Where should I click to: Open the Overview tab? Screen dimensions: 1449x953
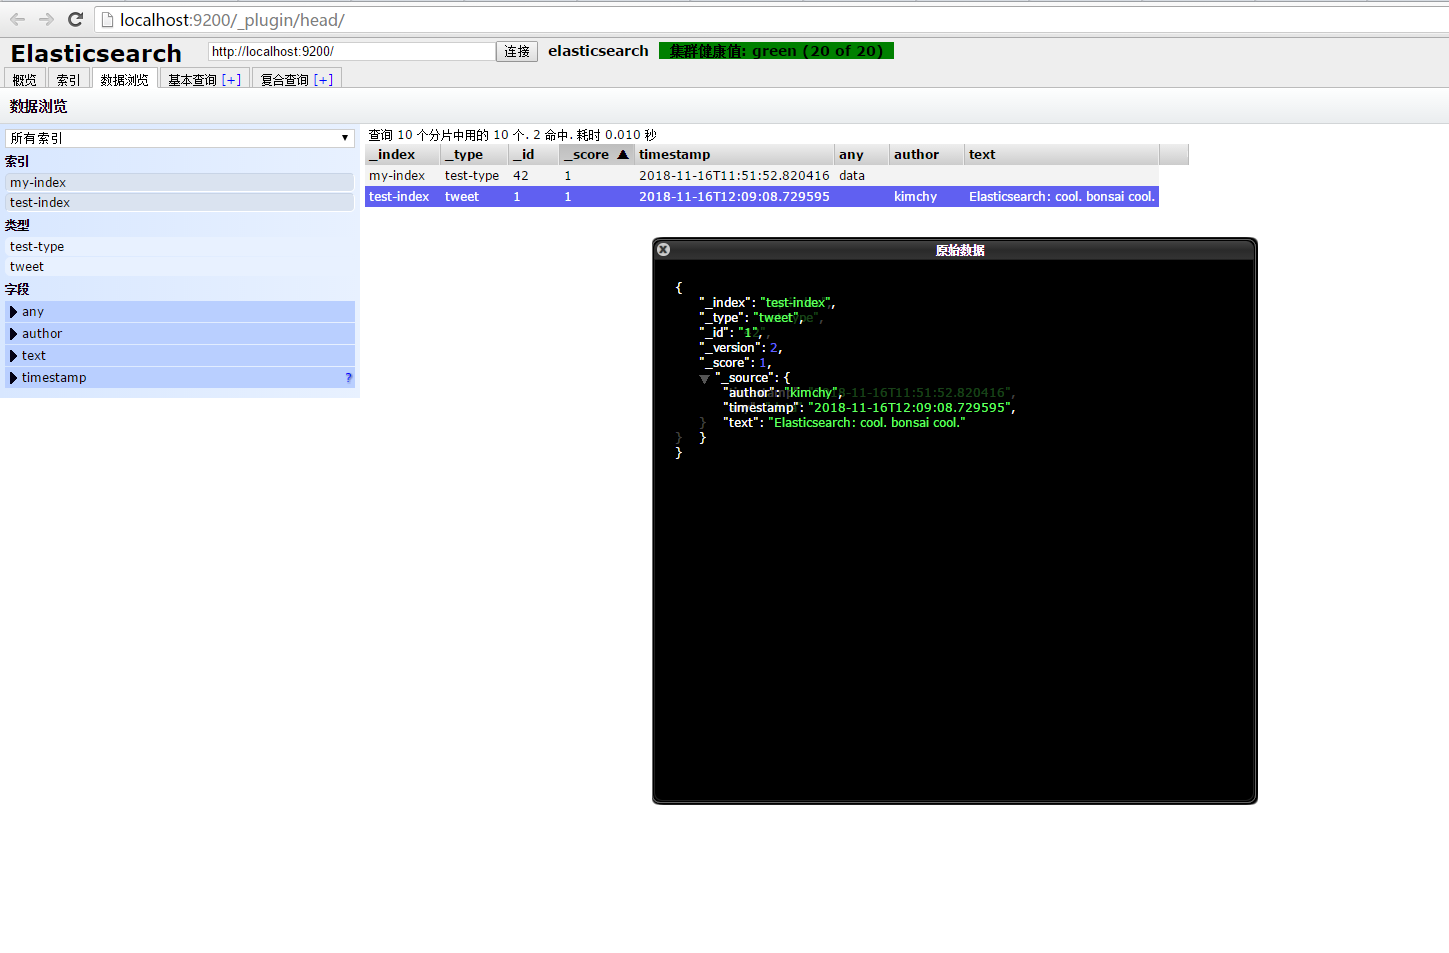point(25,79)
